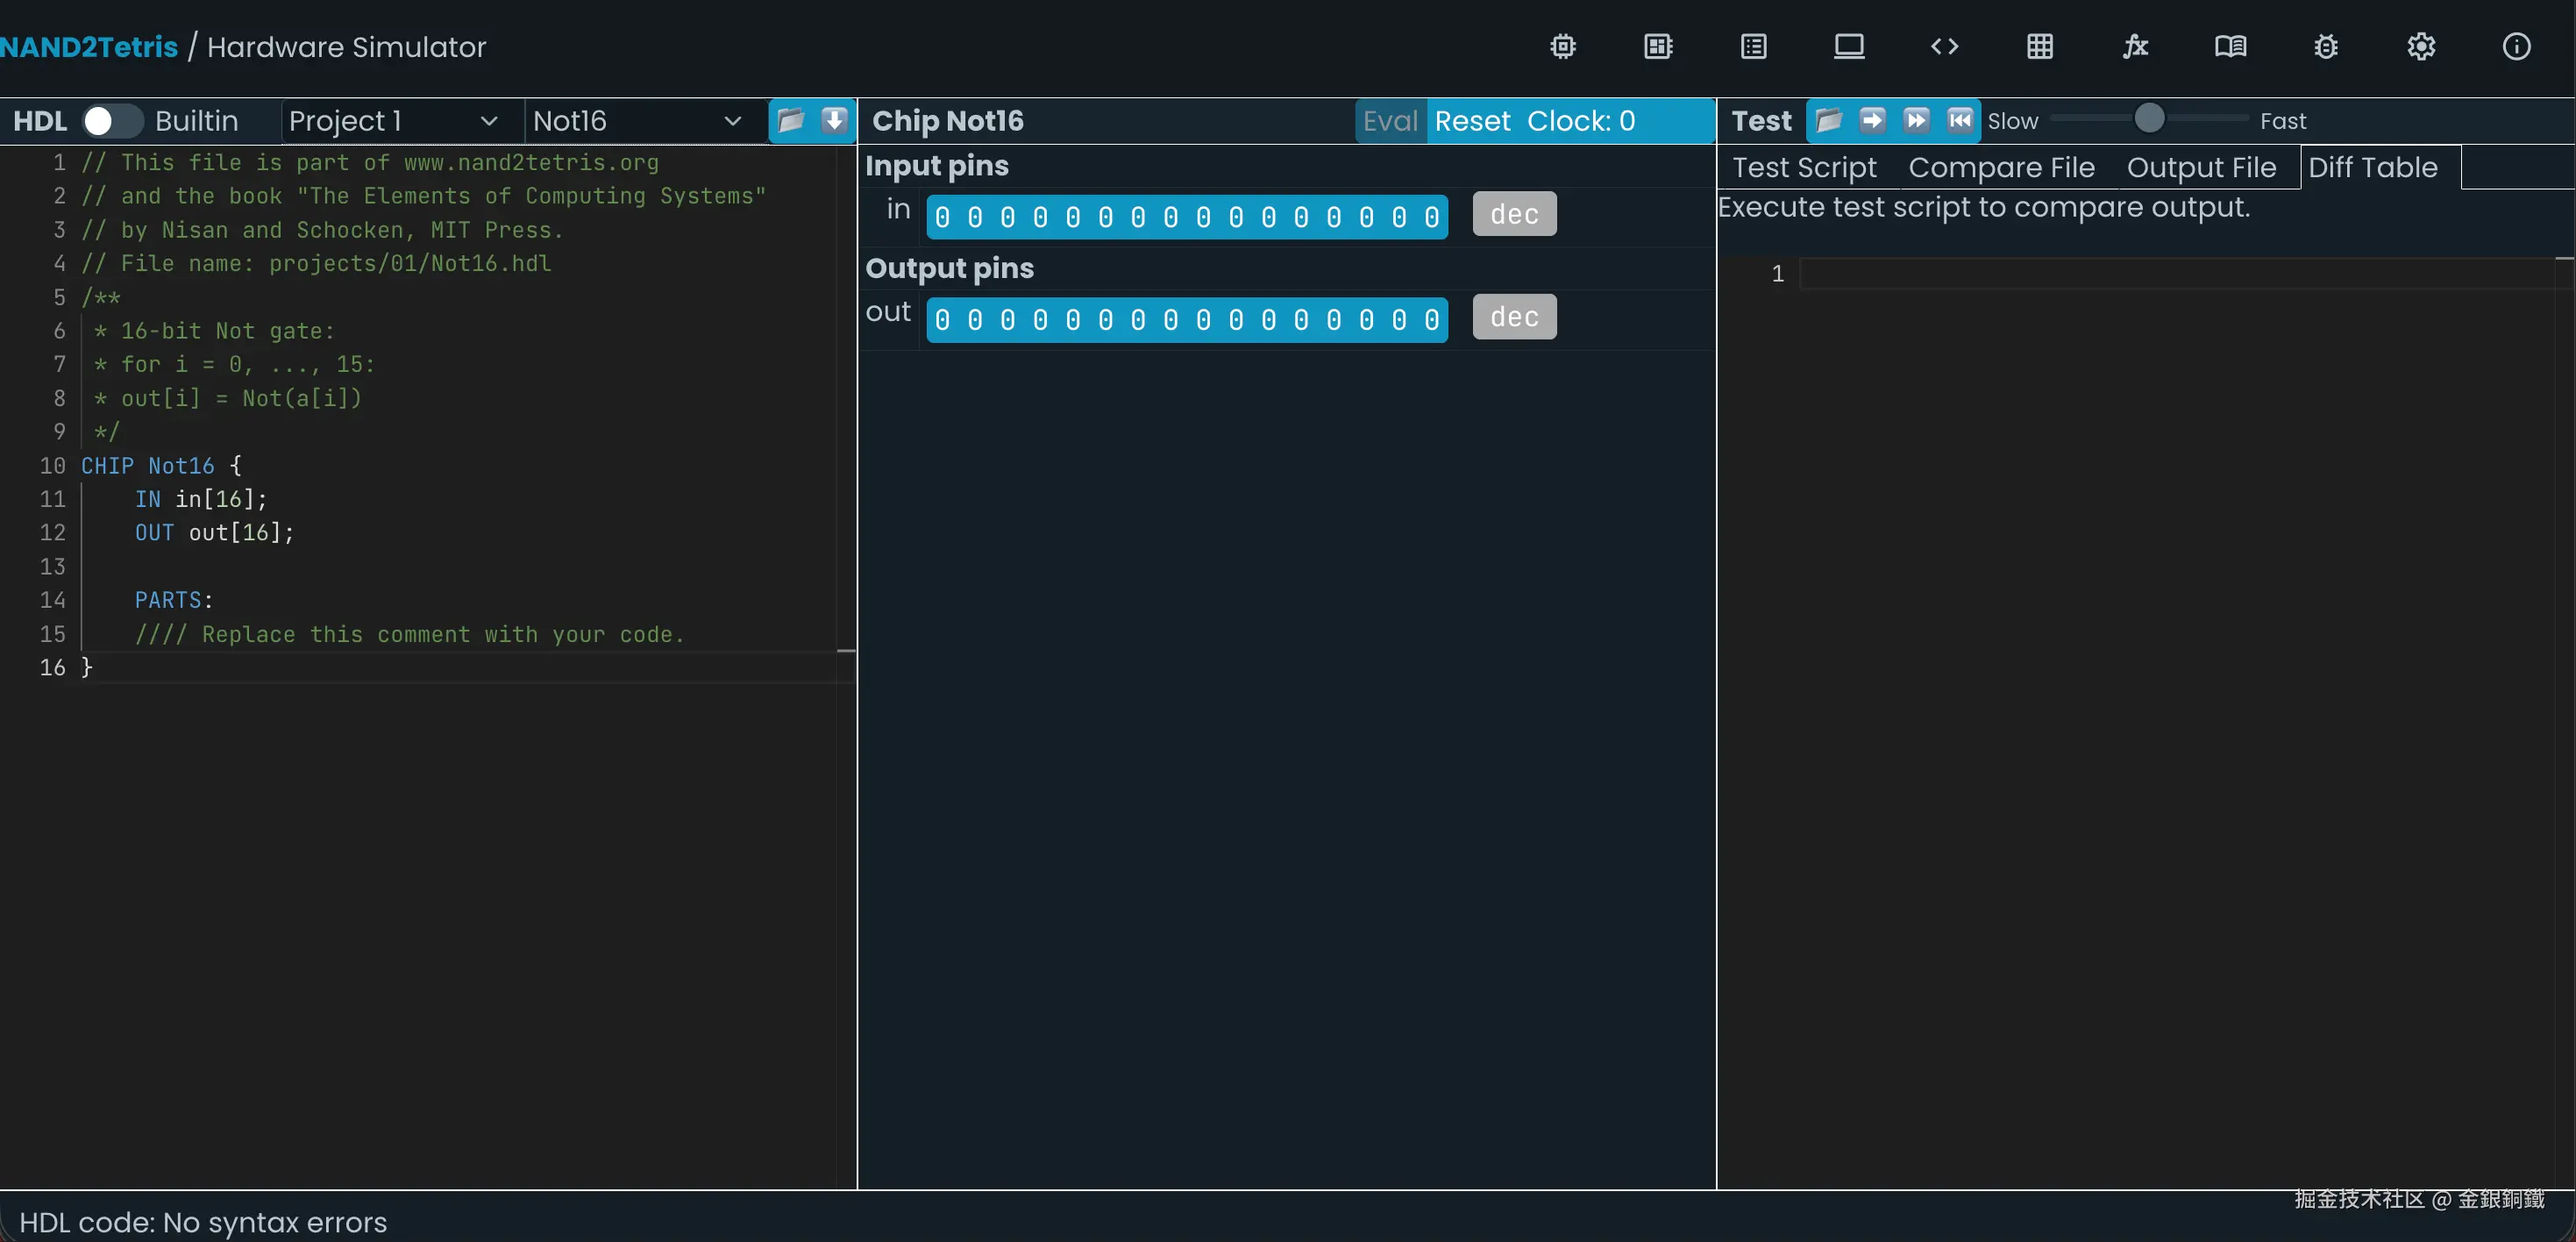This screenshot has width=2576, height=1242.
Task: Change out pin dec format
Action: (x=1514, y=317)
